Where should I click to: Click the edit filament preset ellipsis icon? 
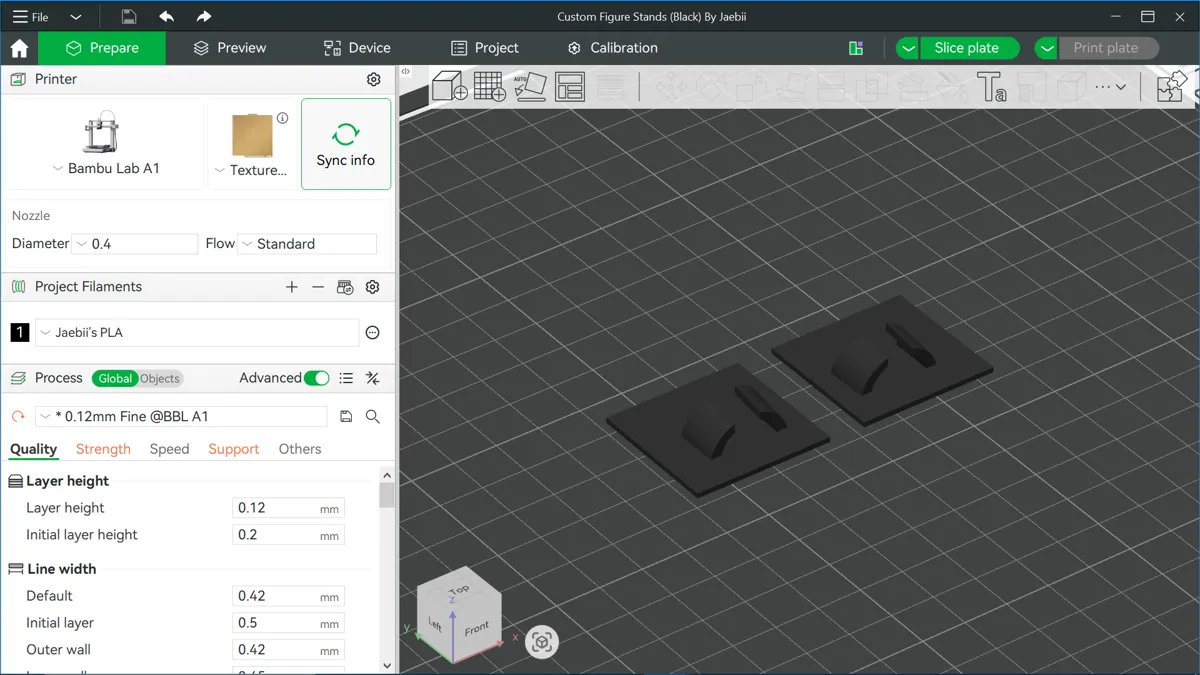(373, 333)
